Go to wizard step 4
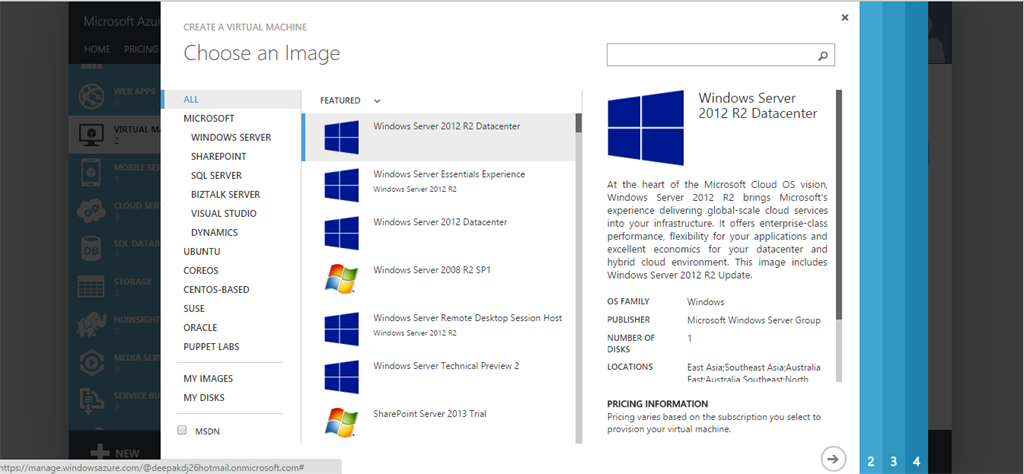The image size is (1024, 474). (916, 462)
